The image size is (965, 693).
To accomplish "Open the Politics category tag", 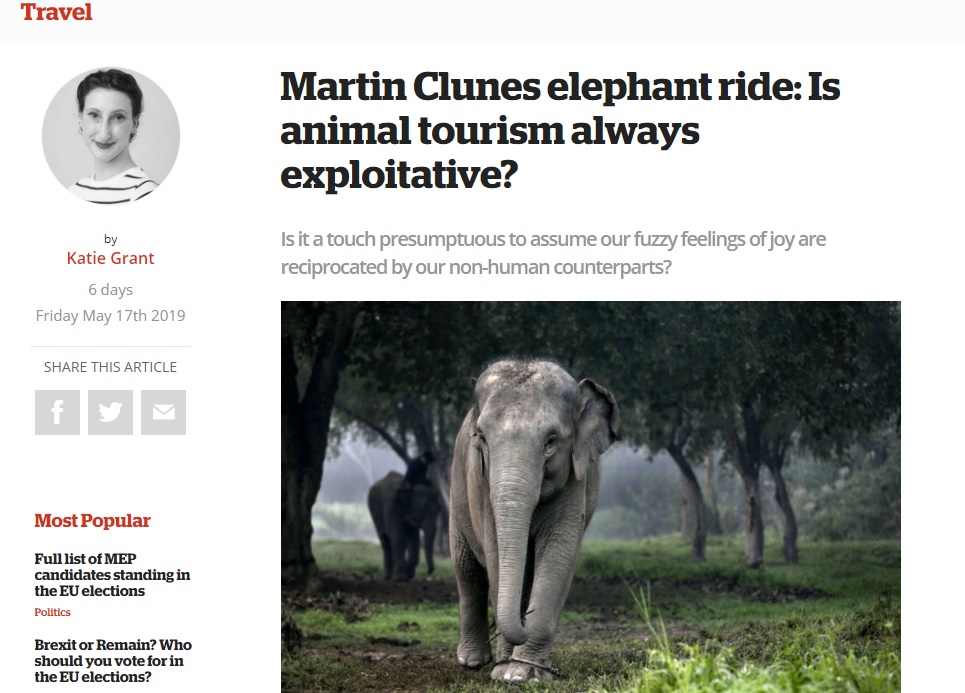I will (52, 612).
